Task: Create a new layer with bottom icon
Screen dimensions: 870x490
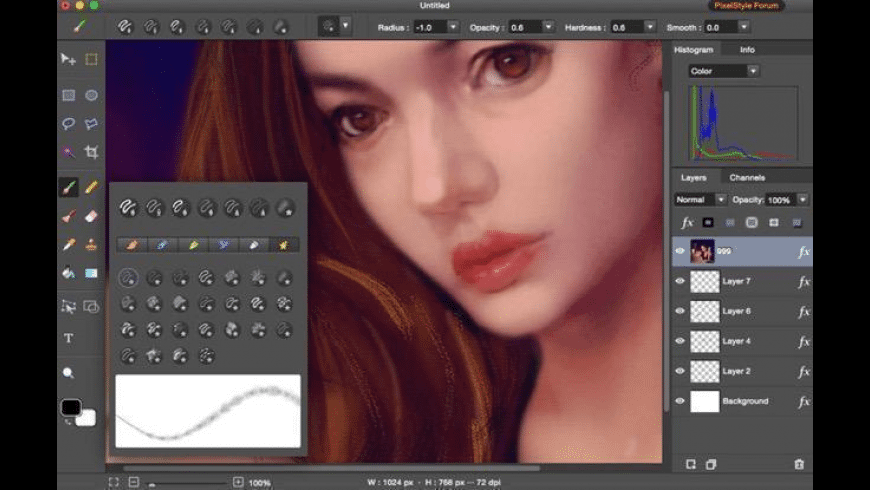Action: pyautogui.click(x=690, y=464)
